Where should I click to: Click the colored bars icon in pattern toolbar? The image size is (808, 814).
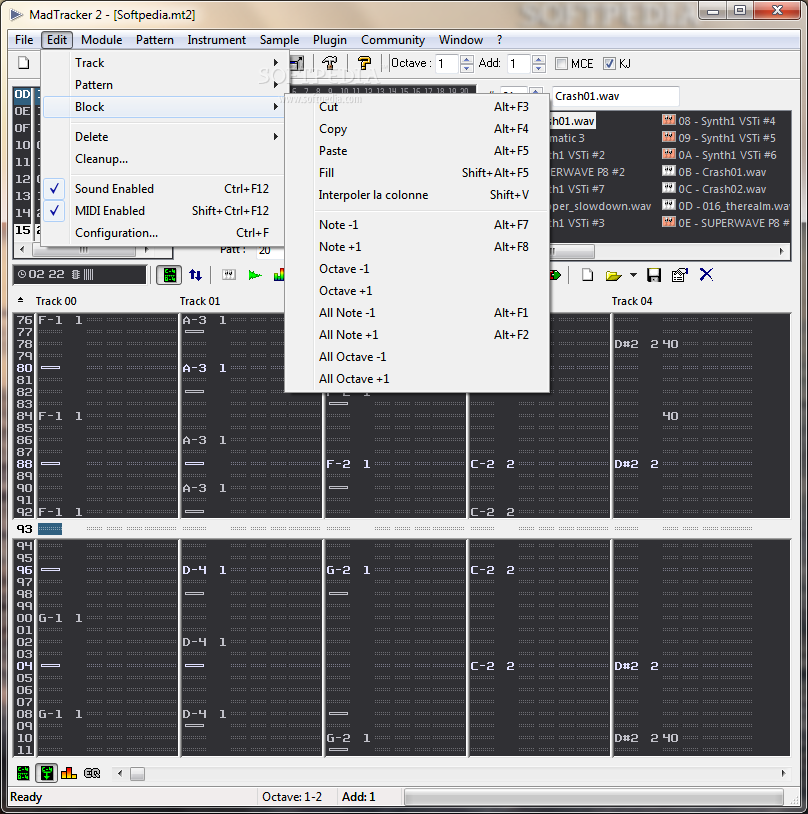click(x=279, y=275)
